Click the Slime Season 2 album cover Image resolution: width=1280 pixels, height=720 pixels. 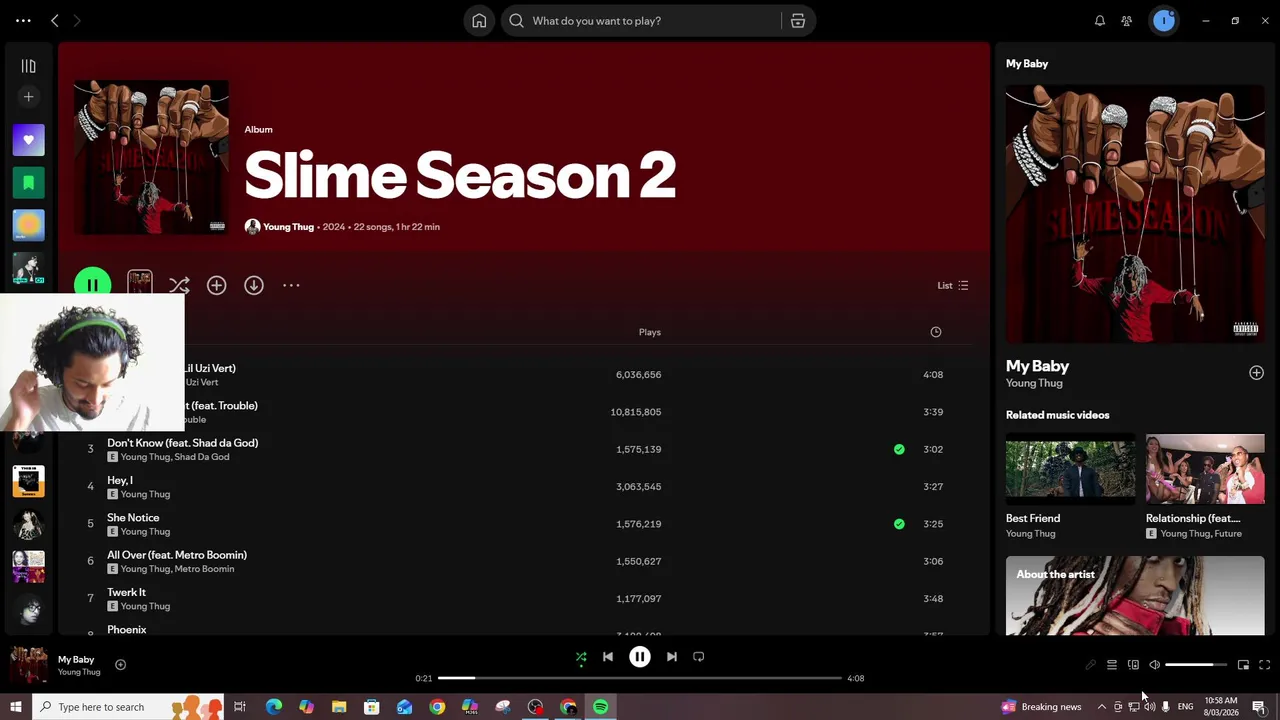click(x=151, y=158)
